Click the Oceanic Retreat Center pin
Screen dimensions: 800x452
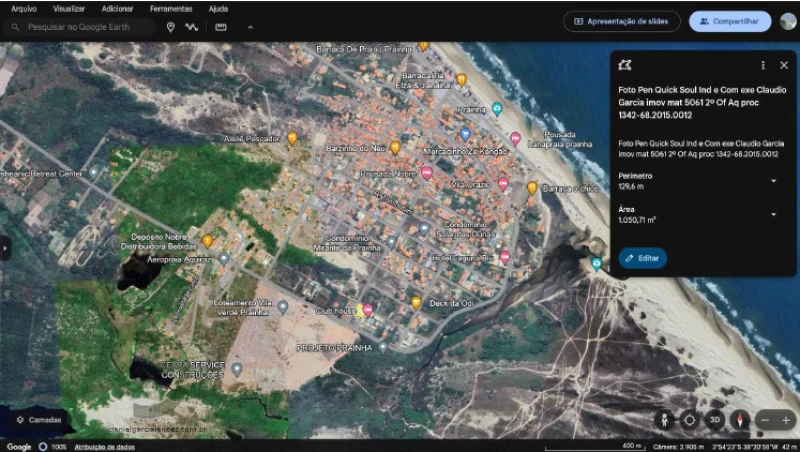pos(93,172)
